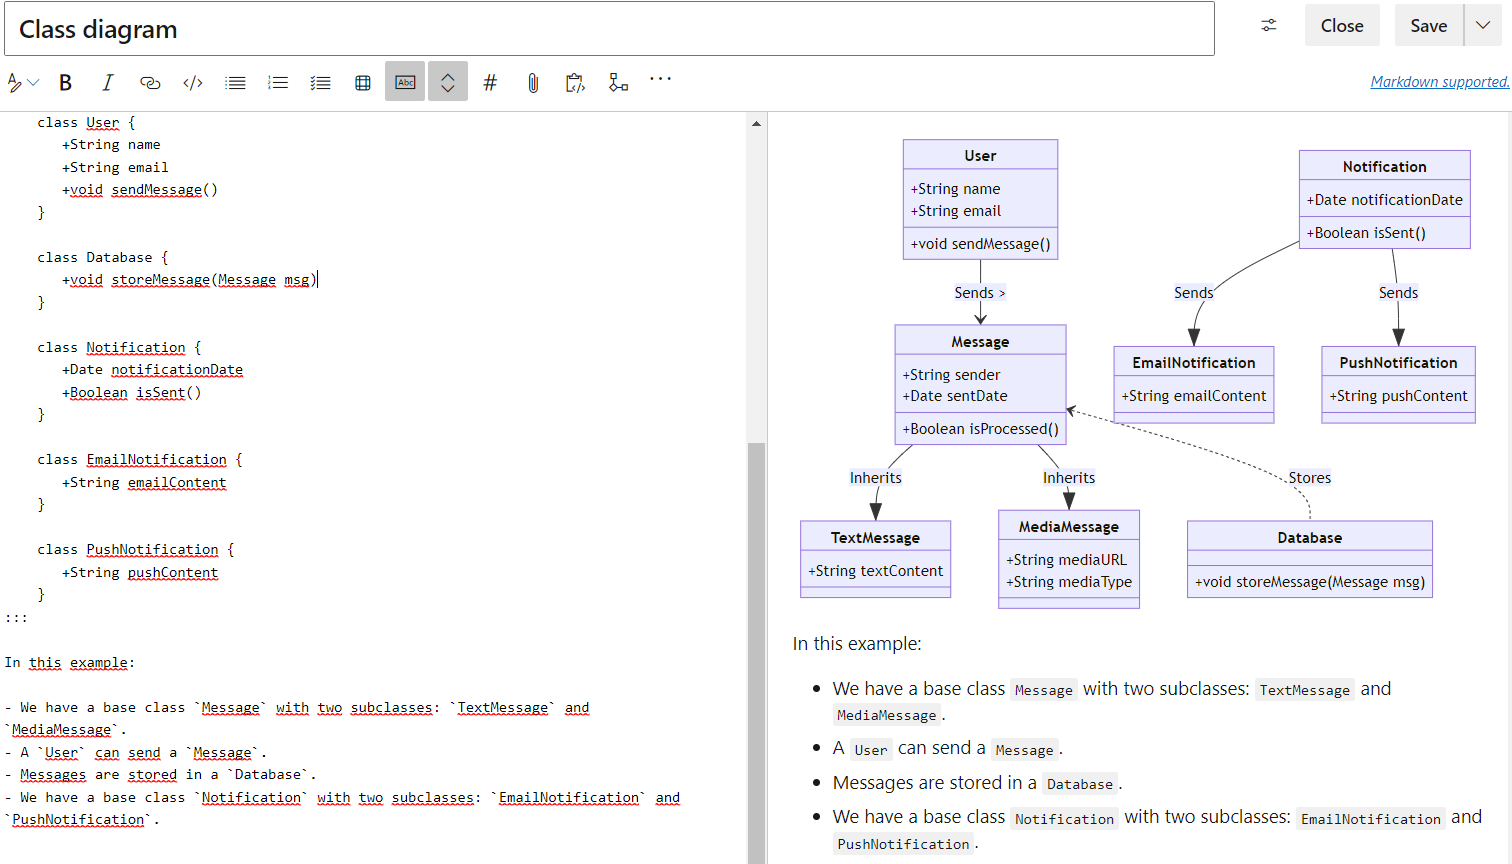The width and height of the screenshot is (1512, 864).
Task: Create a bulleted list
Action: click(235, 81)
